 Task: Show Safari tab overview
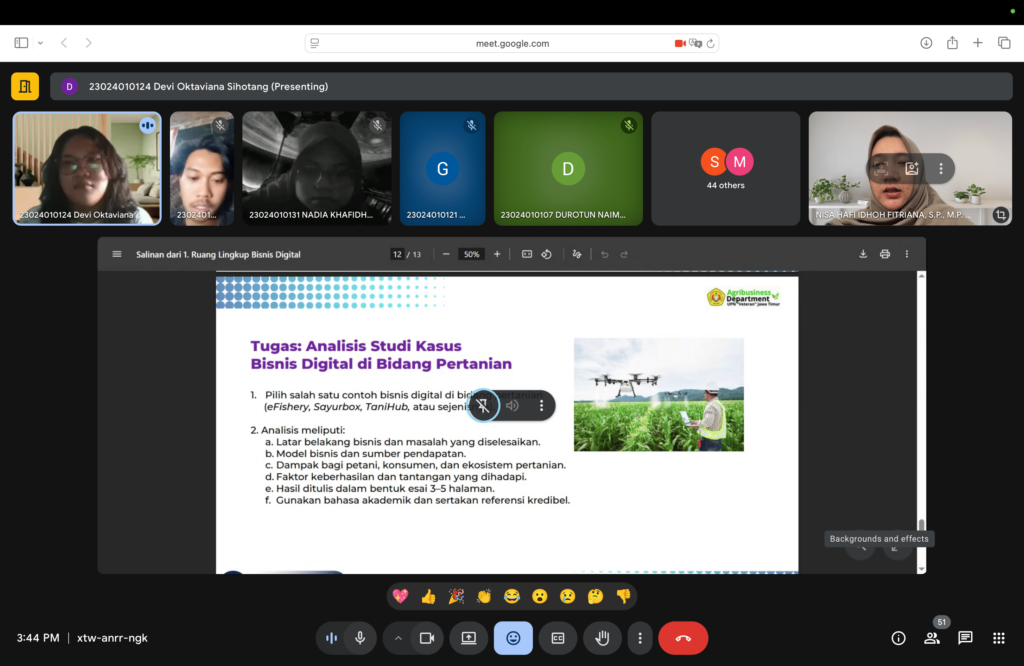[x=1004, y=43]
